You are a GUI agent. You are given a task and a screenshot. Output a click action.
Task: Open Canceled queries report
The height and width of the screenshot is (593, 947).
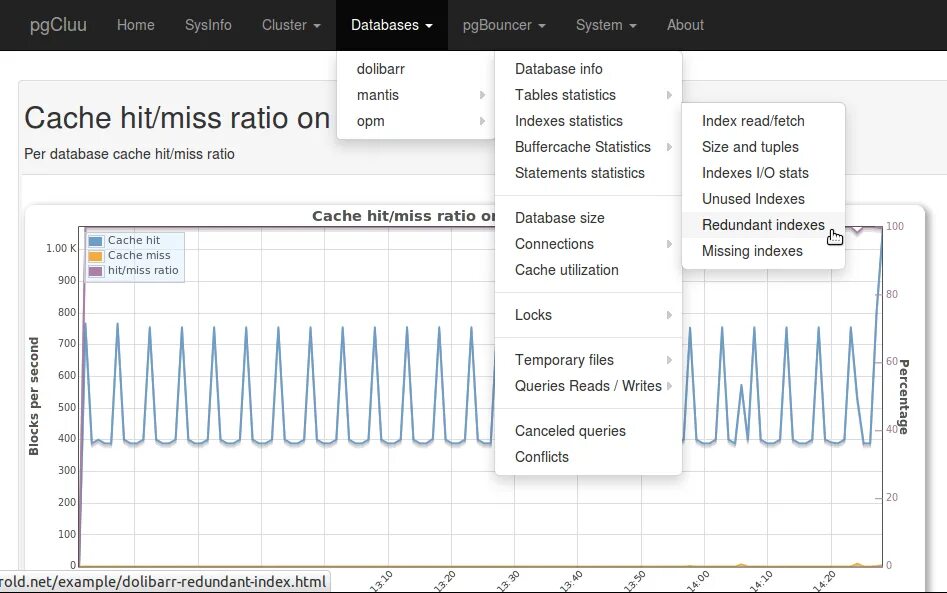point(588,431)
